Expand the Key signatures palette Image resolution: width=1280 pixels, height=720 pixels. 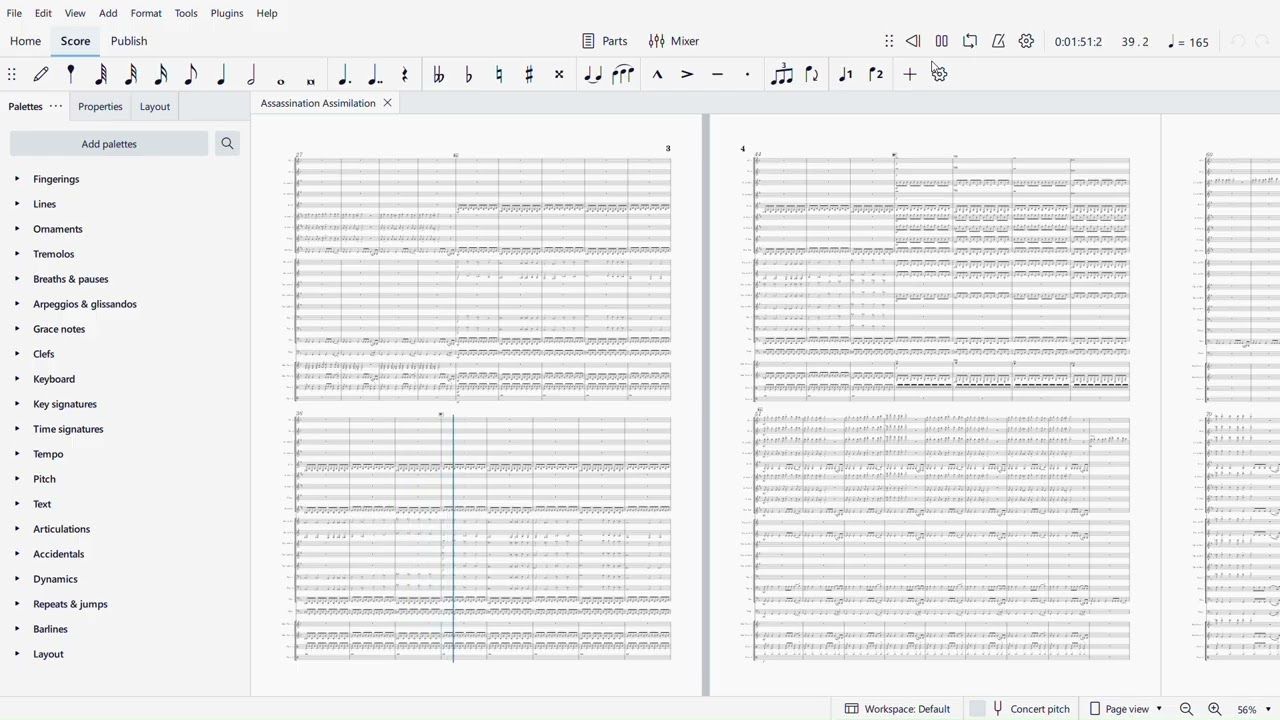click(x=16, y=404)
